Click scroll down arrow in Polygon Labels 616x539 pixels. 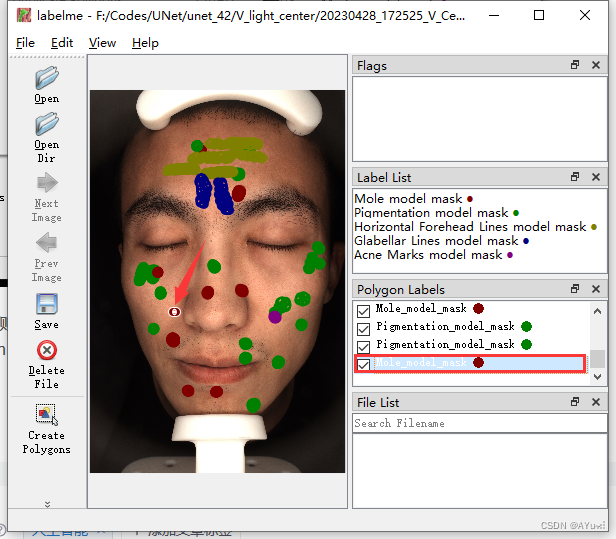click(598, 377)
